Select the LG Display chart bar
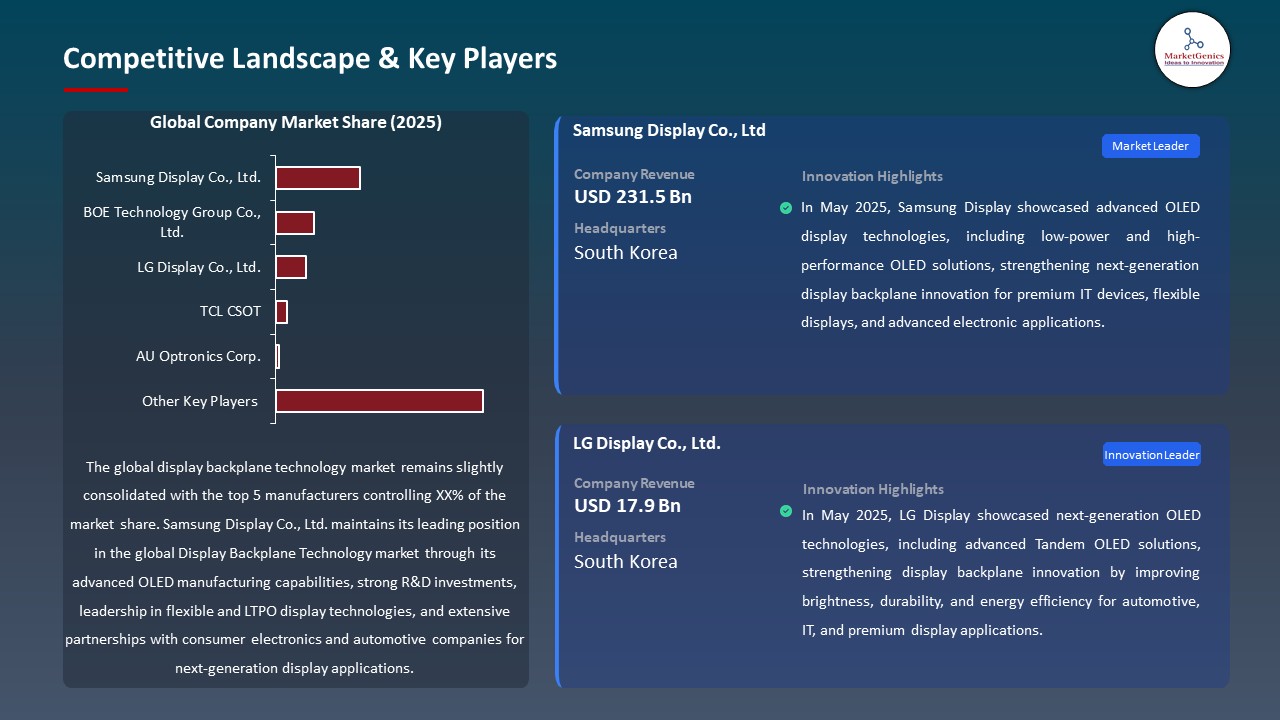Screen dimensions: 1280x720 tap(291, 267)
